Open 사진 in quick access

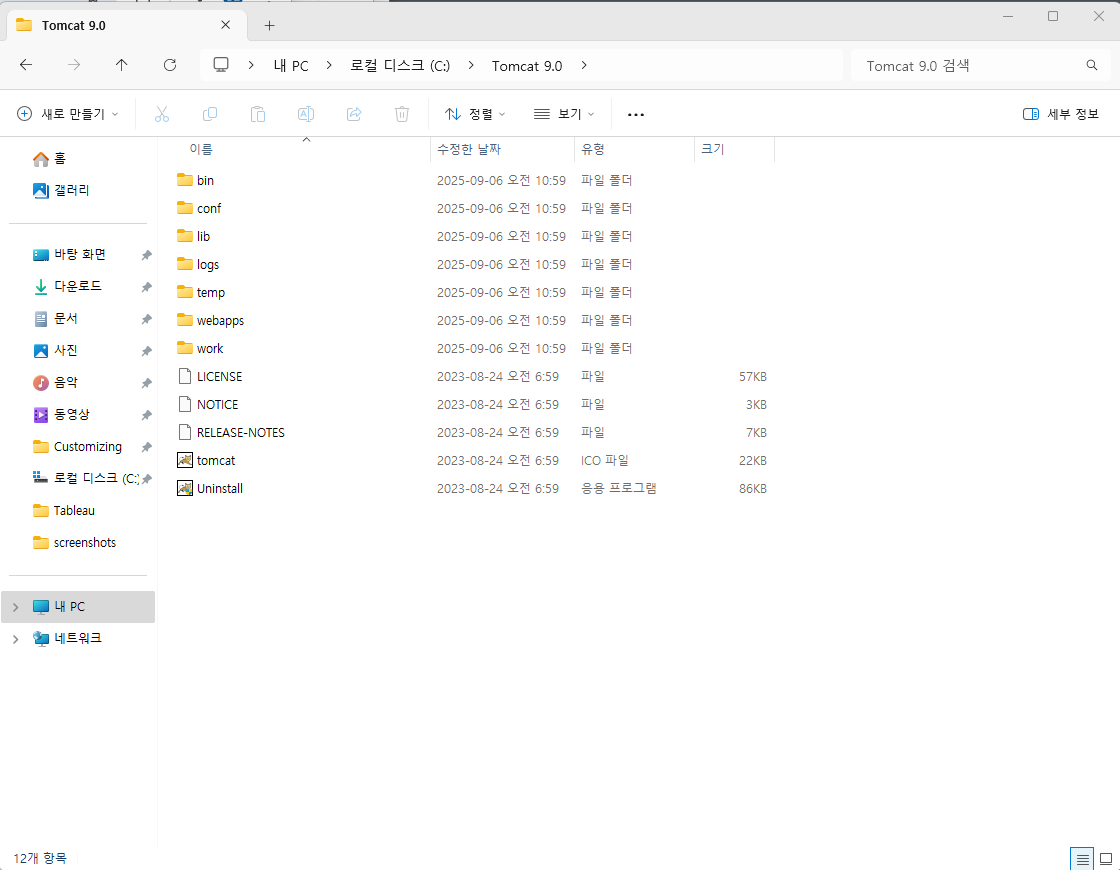[66, 351]
